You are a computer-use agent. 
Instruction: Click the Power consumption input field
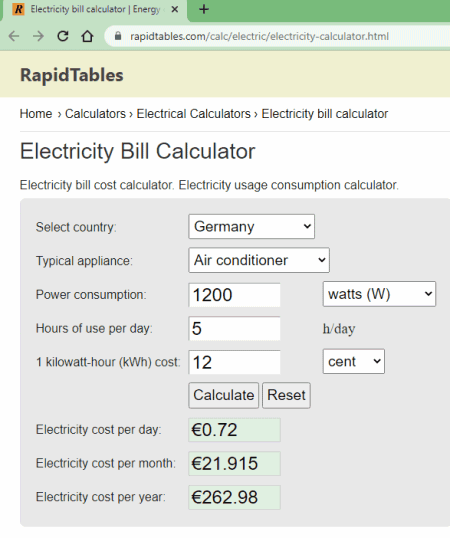point(234,295)
